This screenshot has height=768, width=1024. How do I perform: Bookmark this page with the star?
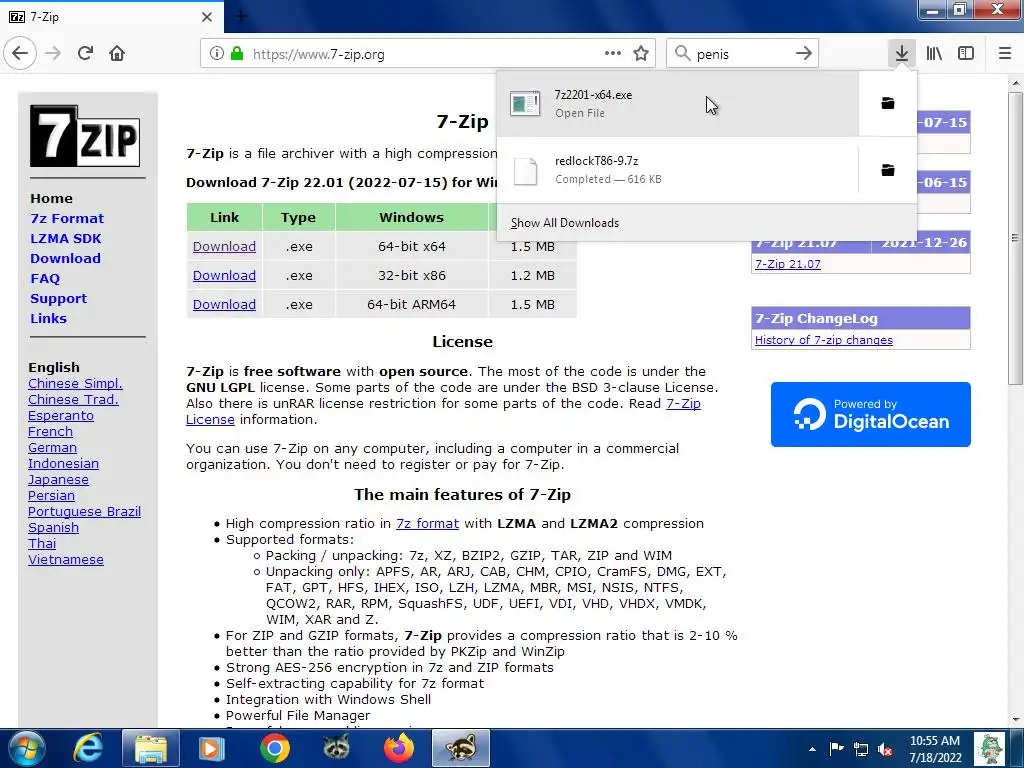pos(641,54)
